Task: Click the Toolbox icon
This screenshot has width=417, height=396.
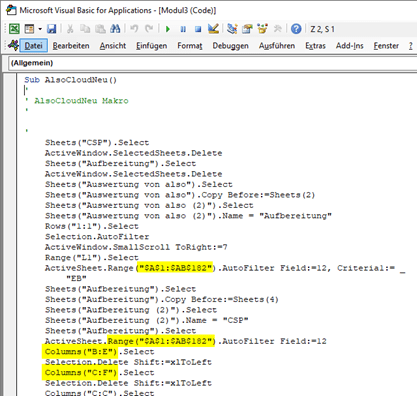Action: coord(277,29)
